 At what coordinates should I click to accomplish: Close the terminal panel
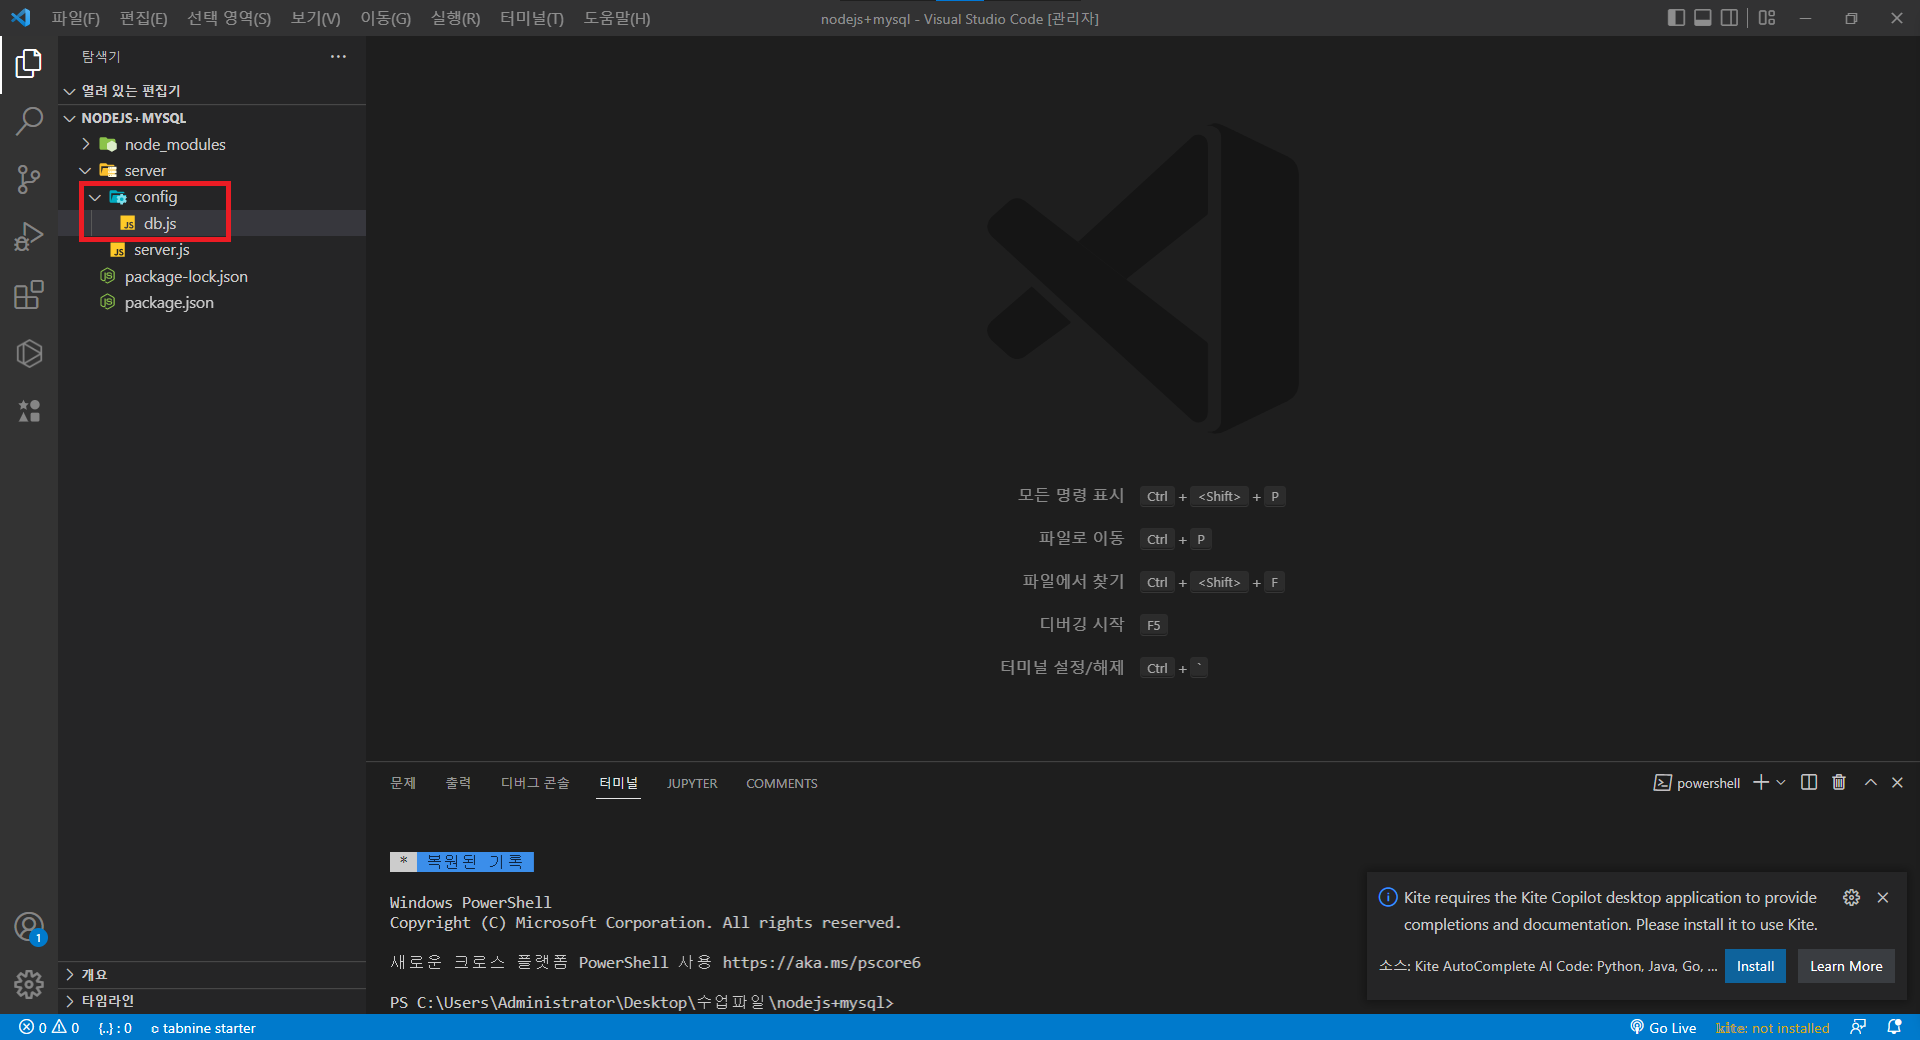1897,782
